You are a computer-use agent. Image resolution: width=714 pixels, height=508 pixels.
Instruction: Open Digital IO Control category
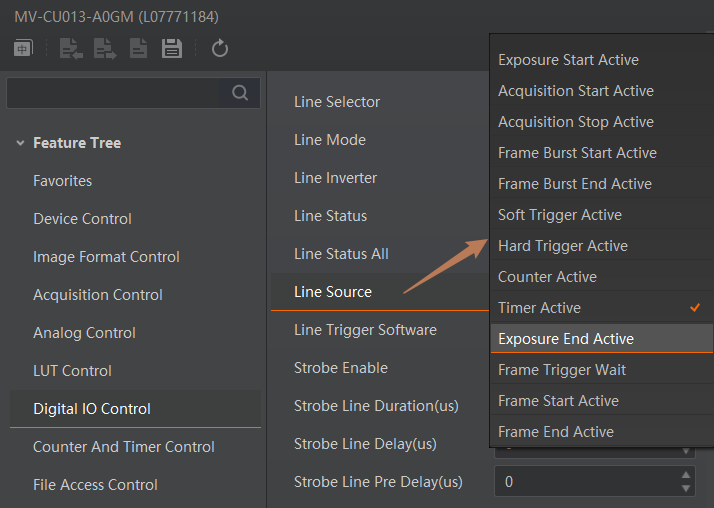click(92, 409)
